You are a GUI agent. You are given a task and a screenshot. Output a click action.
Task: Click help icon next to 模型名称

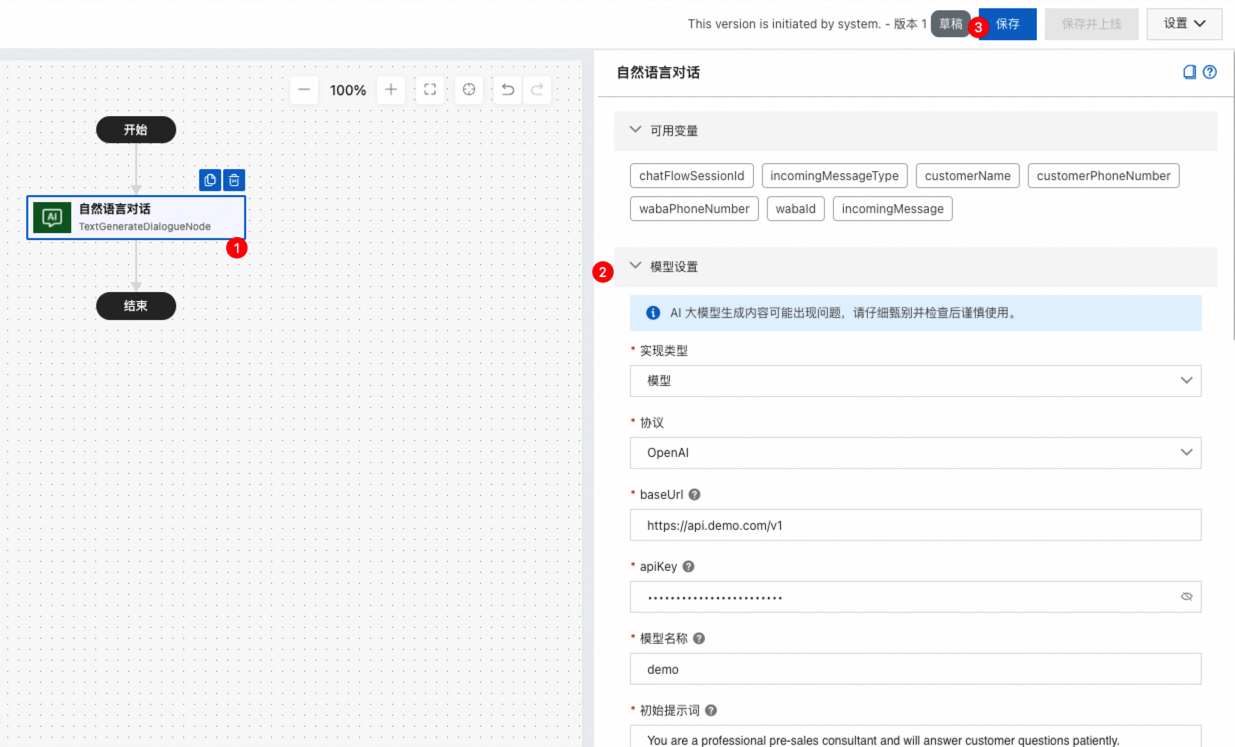[x=699, y=639]
